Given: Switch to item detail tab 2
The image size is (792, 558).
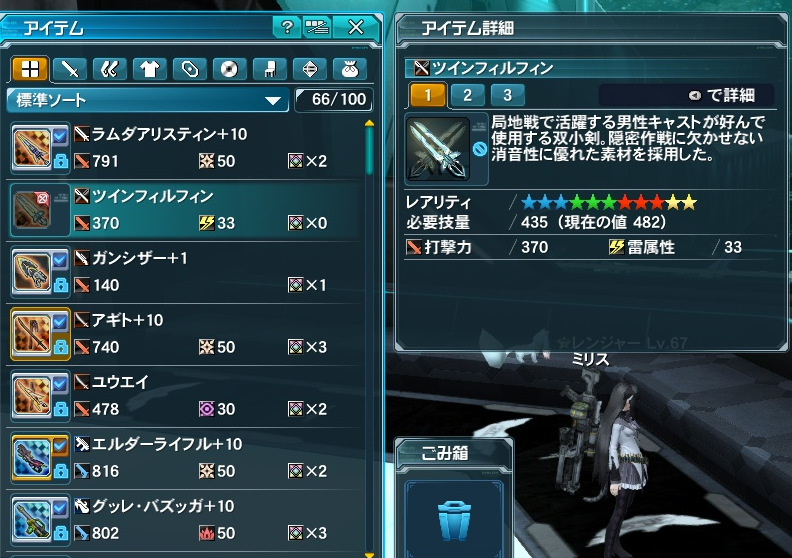Looking at the screenshot, I should point(467,95).
